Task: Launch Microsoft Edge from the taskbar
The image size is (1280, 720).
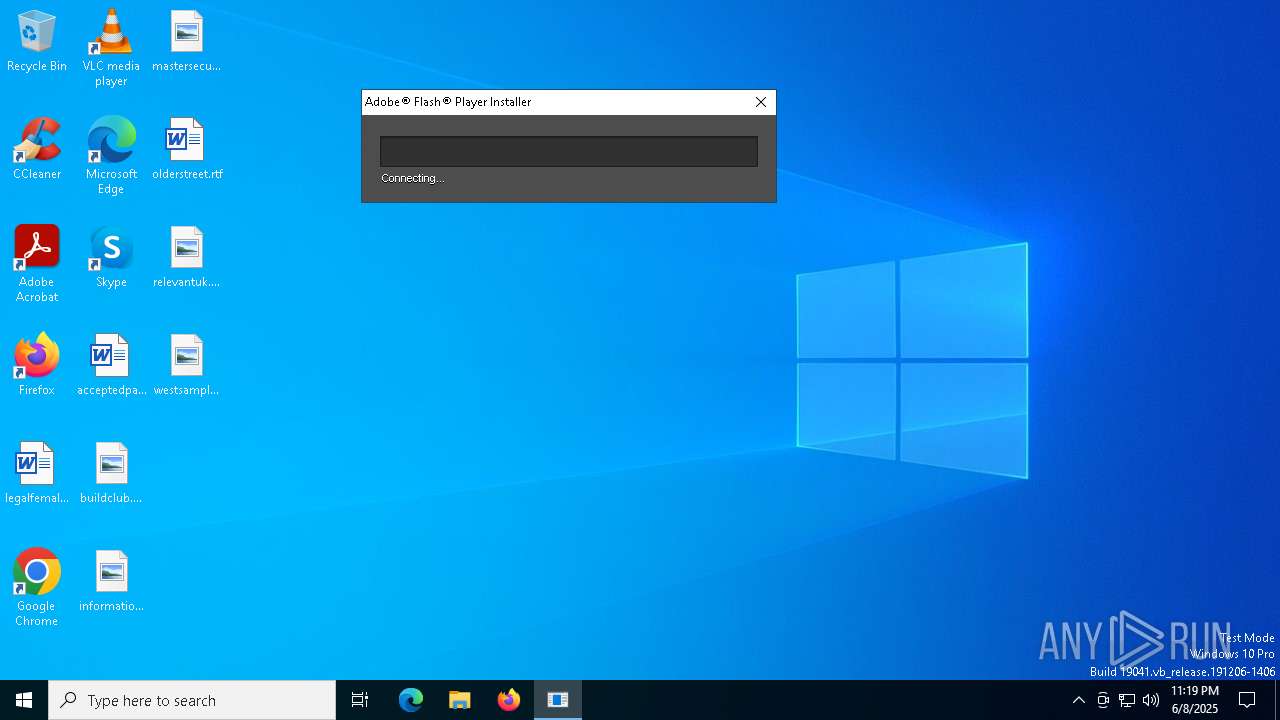Action: point(411,700)
